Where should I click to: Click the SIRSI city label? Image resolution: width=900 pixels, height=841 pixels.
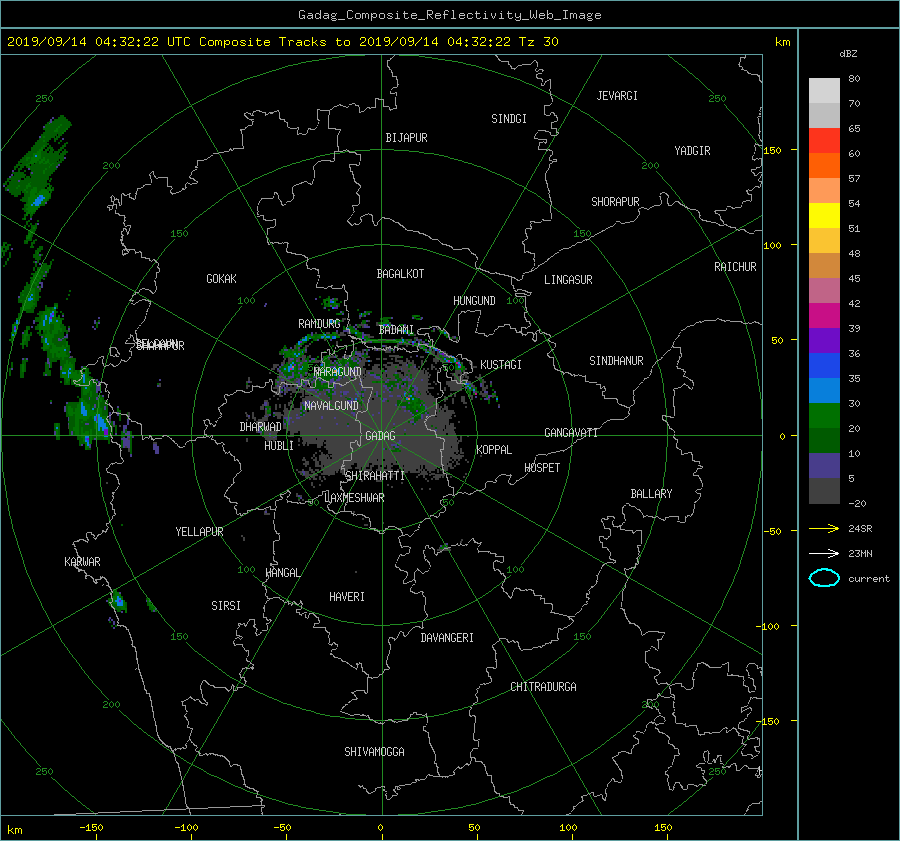226,606
